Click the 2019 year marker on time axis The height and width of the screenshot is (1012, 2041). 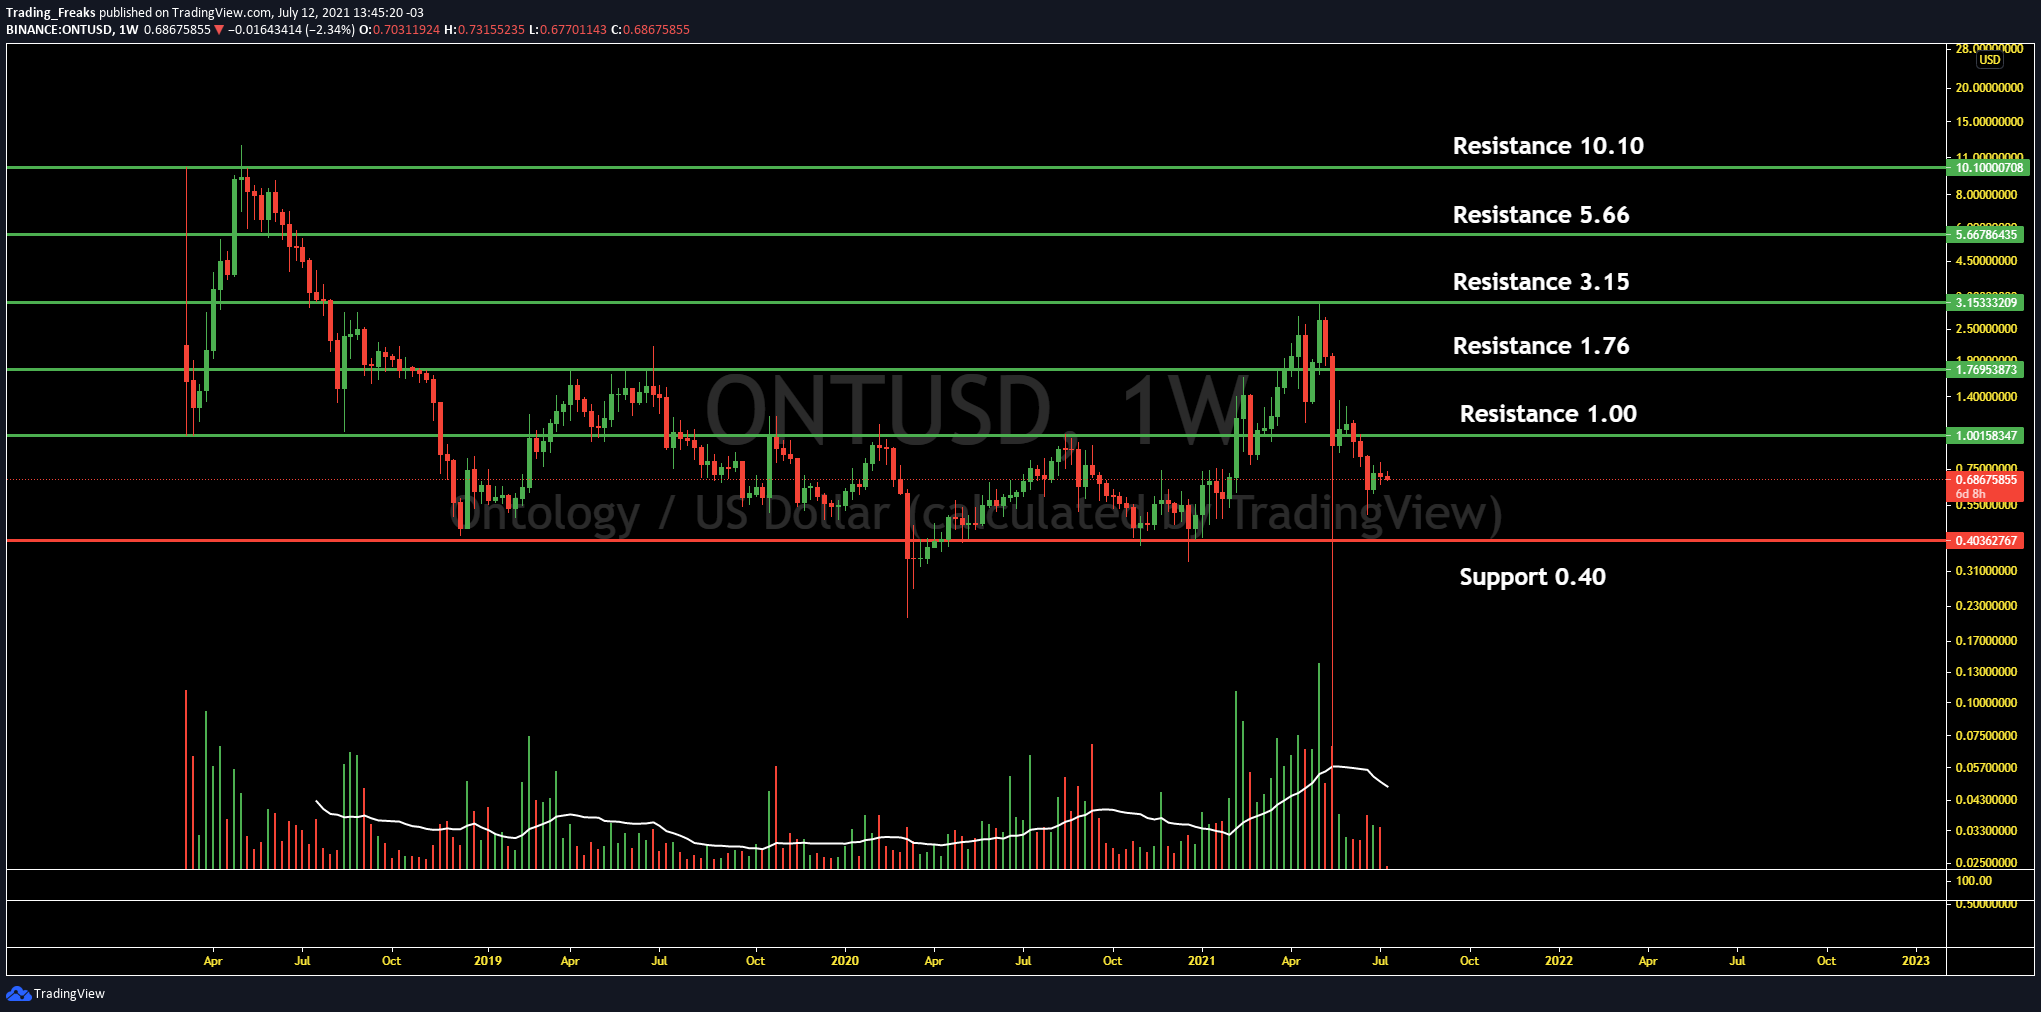coord(488,961)
